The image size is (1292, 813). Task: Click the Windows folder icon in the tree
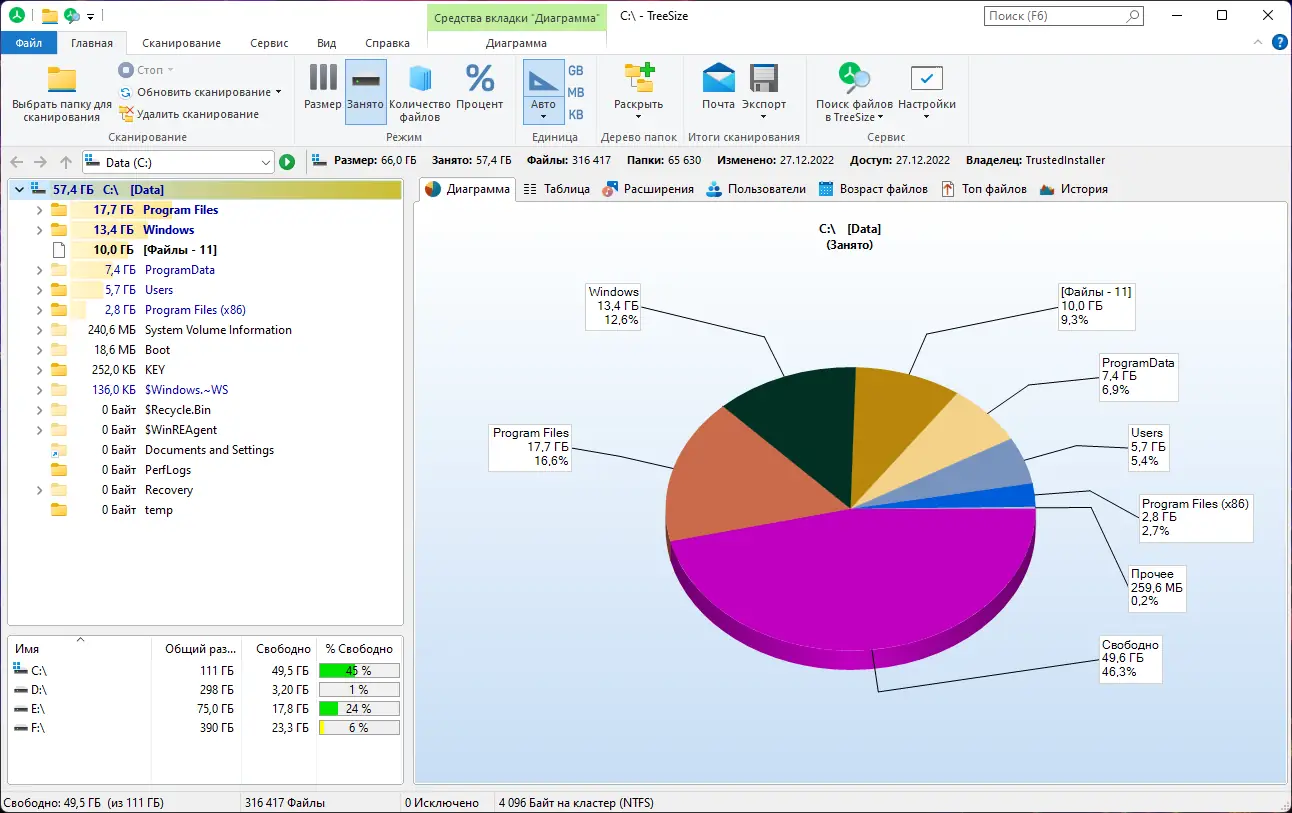[x=59, y=230]
